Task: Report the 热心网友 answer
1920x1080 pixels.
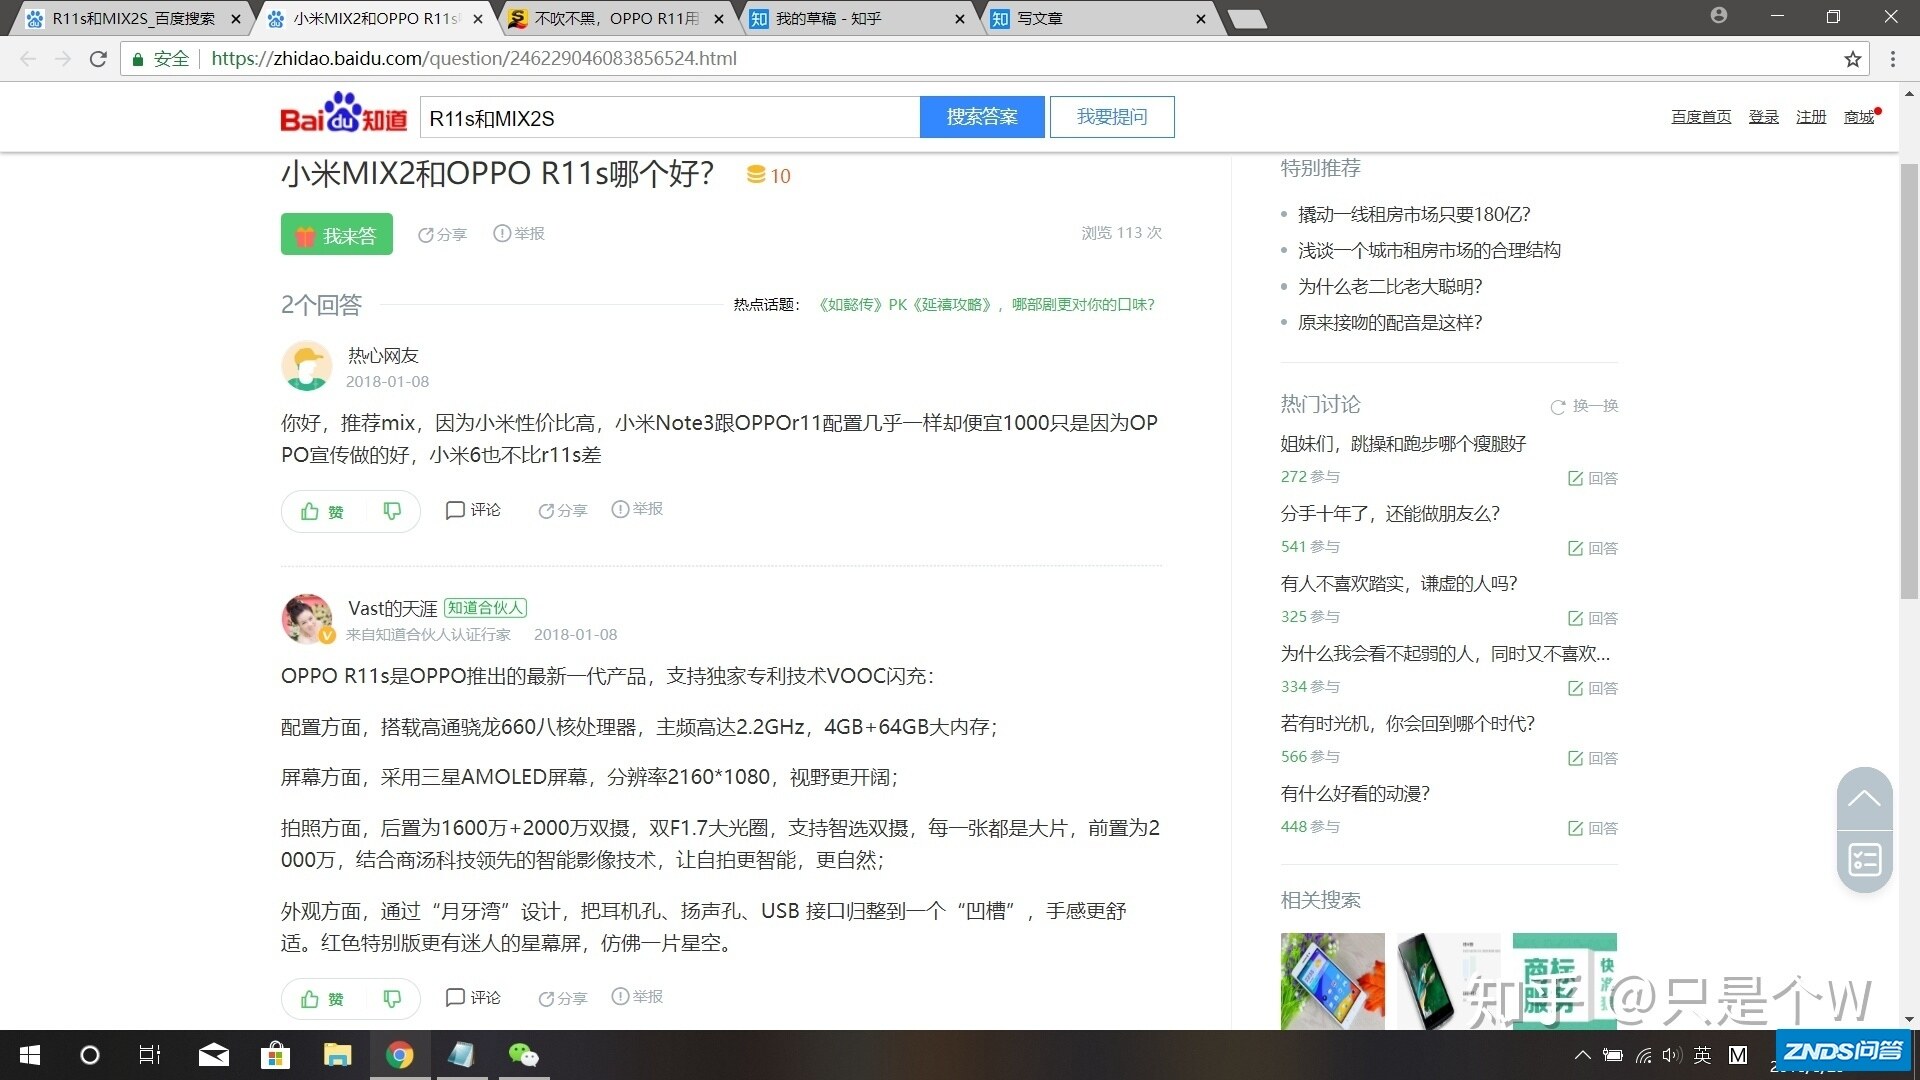Action: (x=637, y=509)
